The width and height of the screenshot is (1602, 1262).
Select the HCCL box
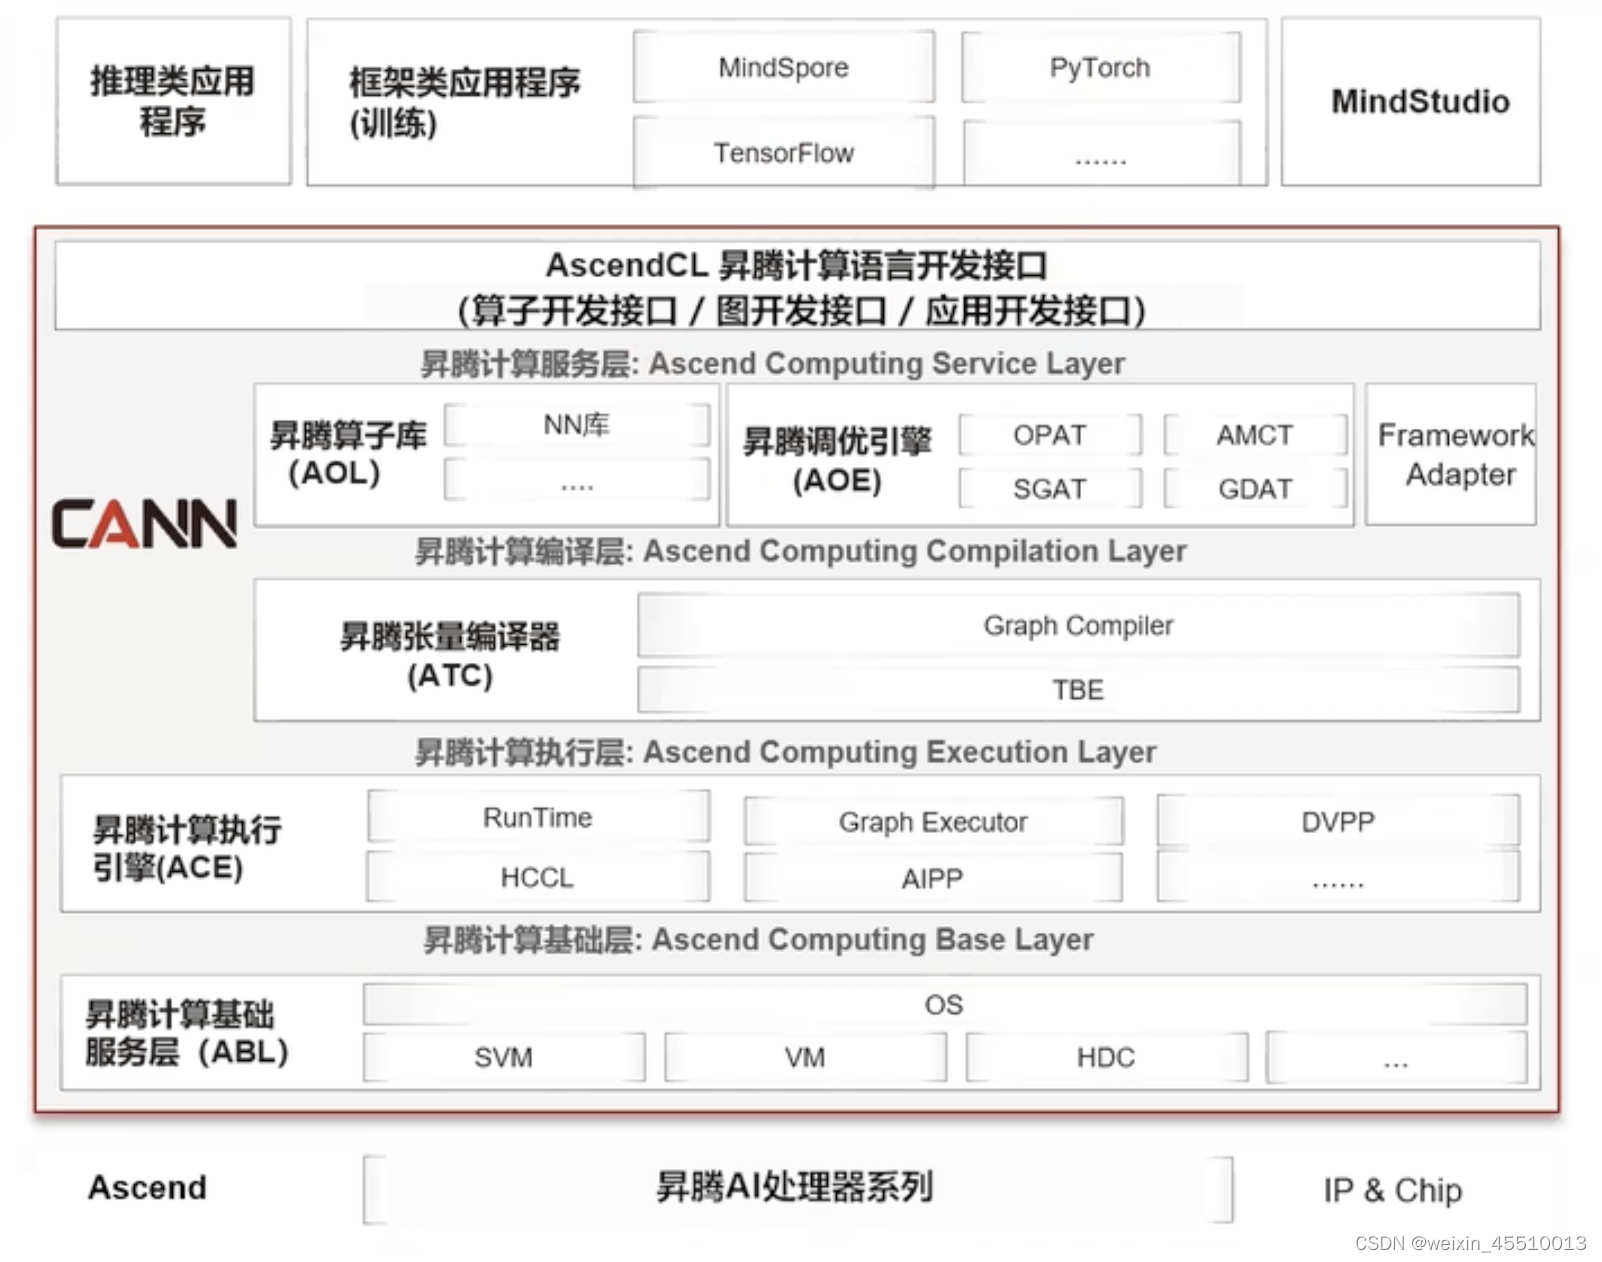point(538,877)
